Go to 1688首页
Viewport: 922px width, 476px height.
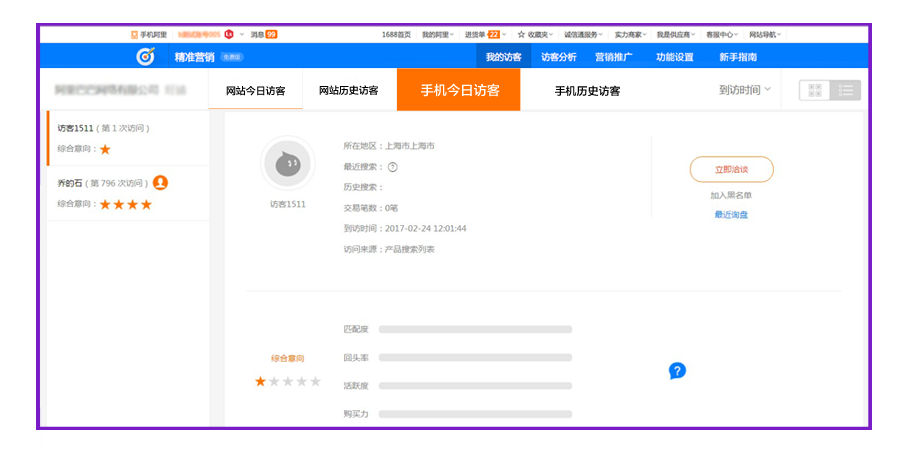click(396, 35)
